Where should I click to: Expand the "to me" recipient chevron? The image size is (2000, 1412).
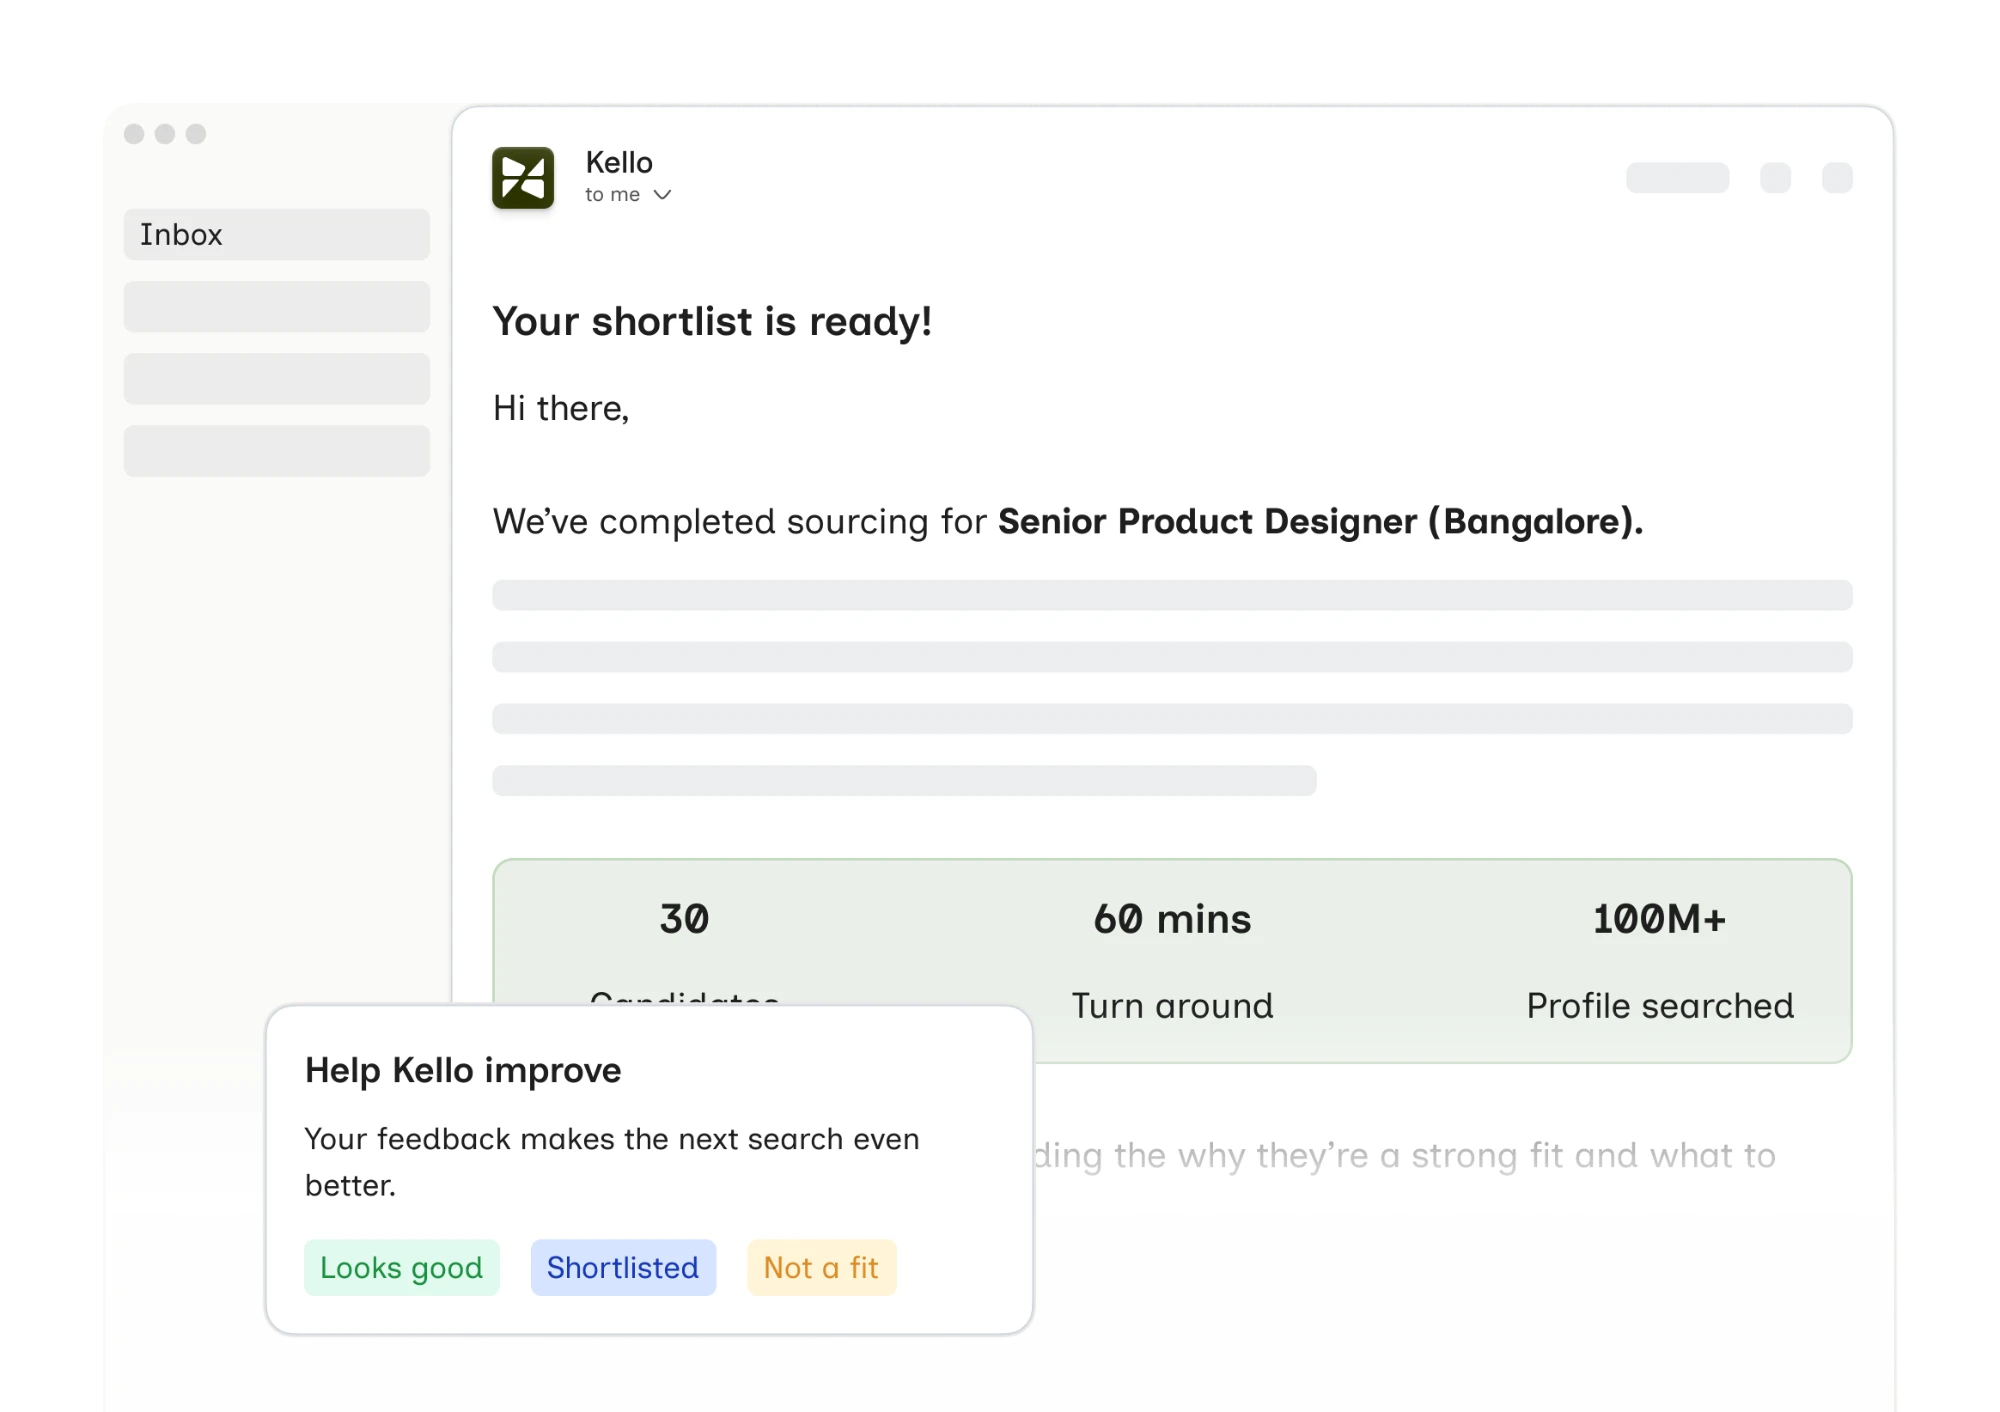click(662, 195)
